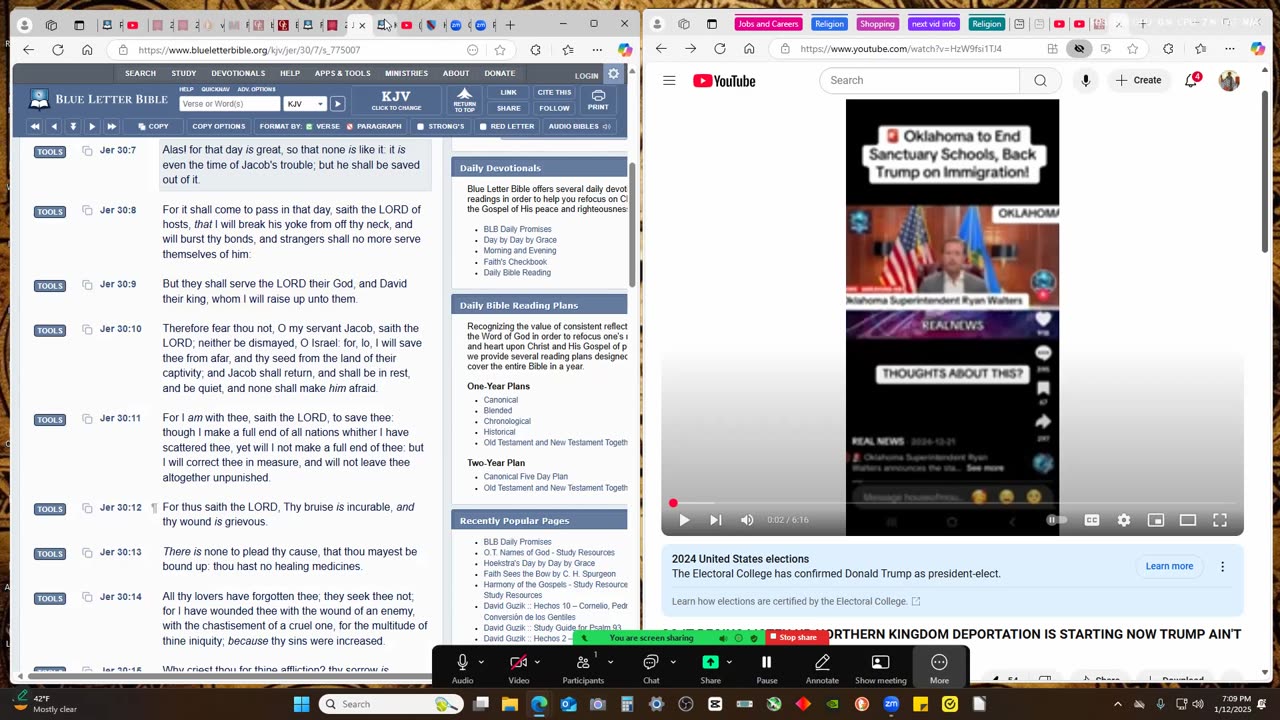Play the YouTube video
Image resolution: width=1280 pixels, height=720 pixels.
coord(684,520)
